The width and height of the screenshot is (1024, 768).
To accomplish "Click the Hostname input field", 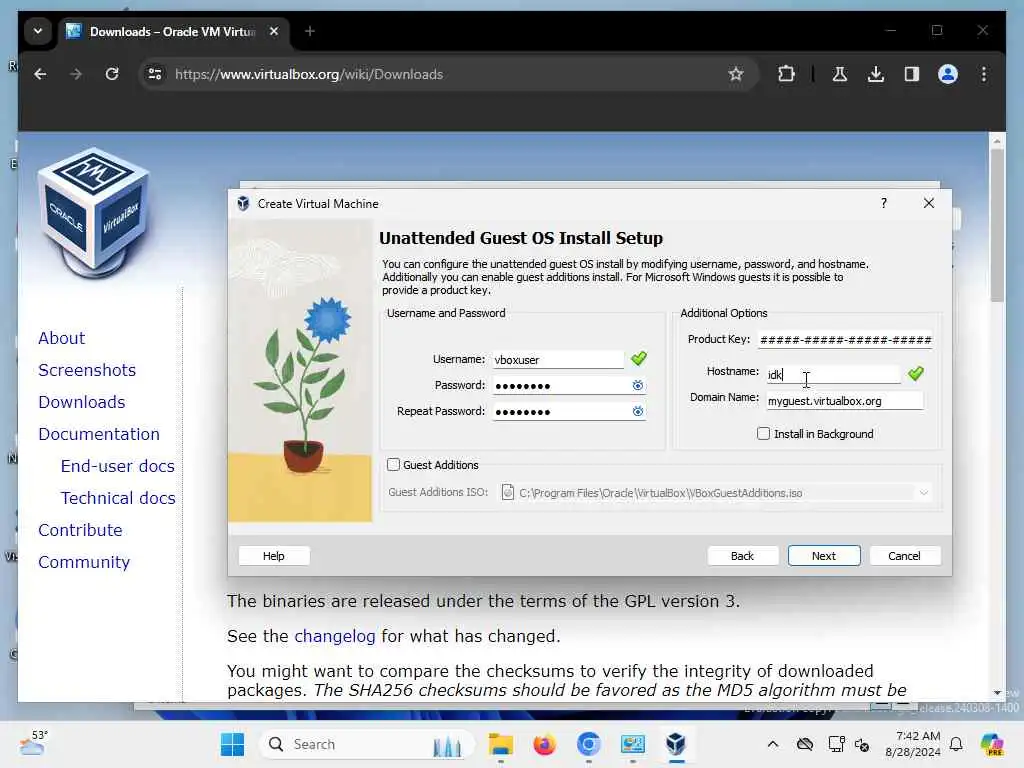I will (x=833, y=374).
